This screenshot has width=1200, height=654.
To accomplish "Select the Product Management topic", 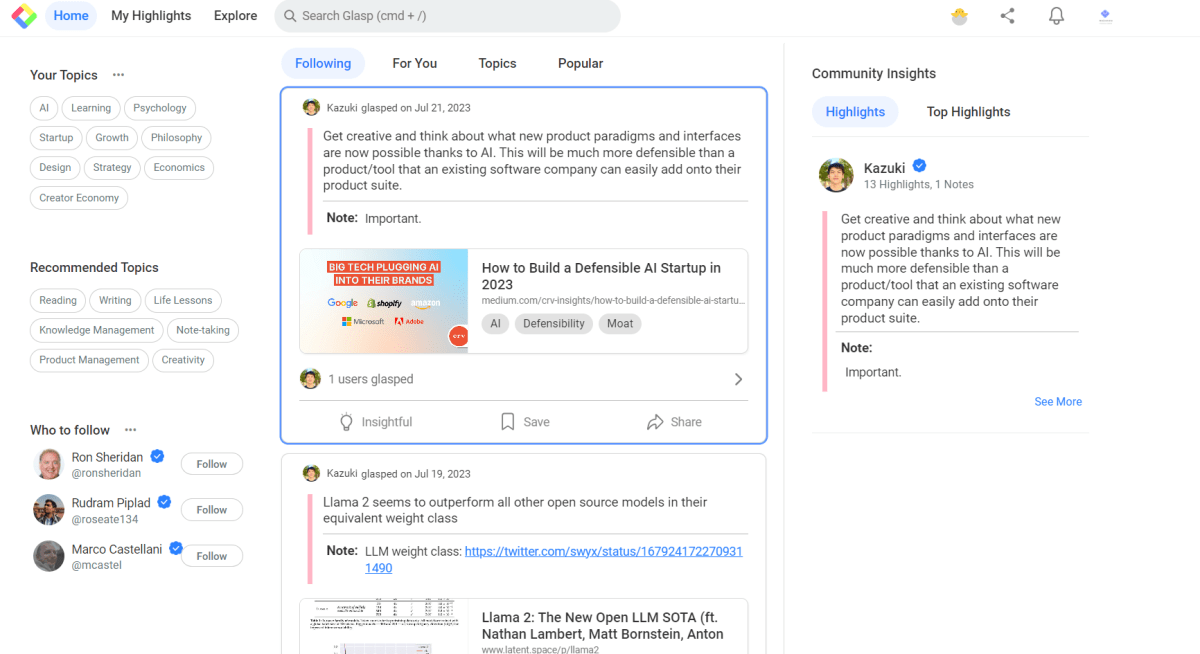I will pyautogui.click(x=89, y=360).
